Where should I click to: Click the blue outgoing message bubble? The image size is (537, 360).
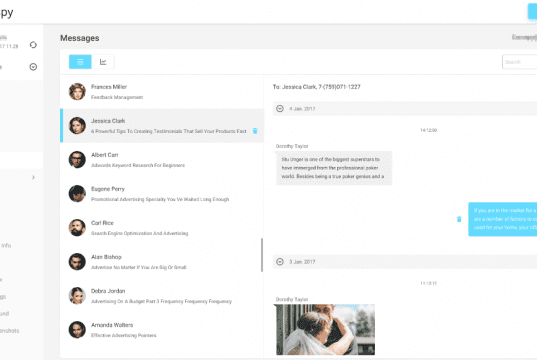coord(502,219)
